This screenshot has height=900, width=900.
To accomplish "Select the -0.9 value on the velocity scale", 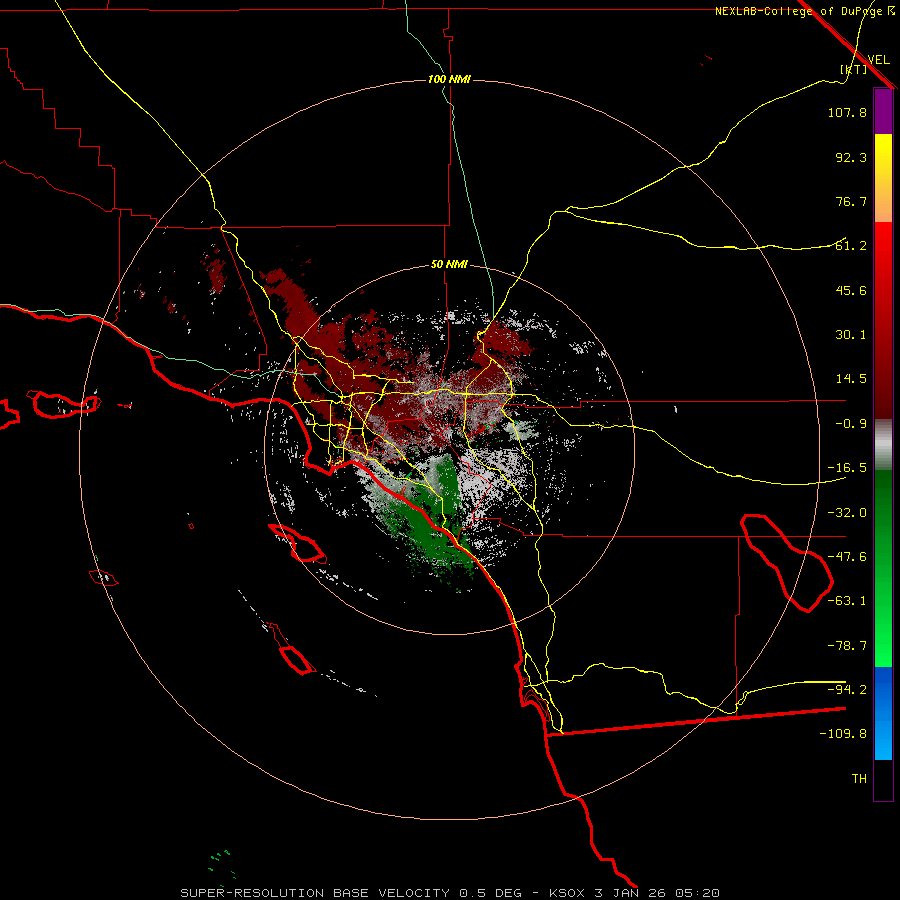I will pyautogui.click(x=851, y=424).
